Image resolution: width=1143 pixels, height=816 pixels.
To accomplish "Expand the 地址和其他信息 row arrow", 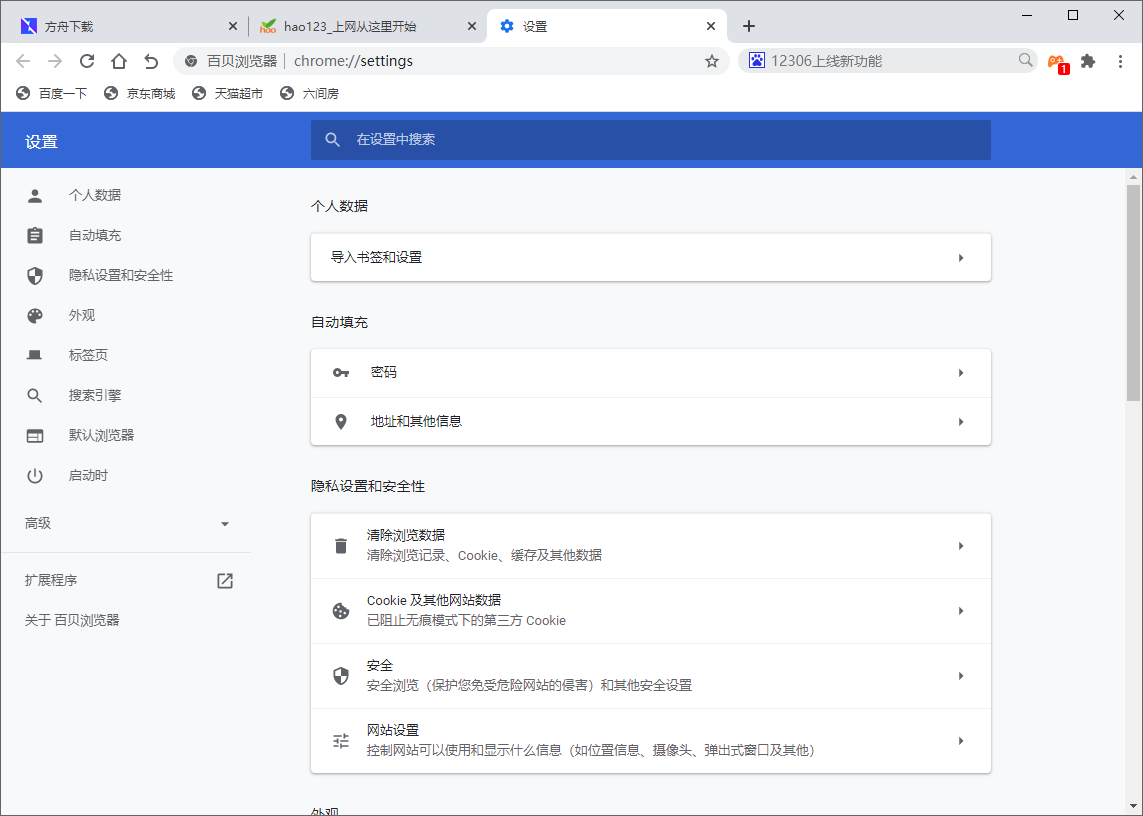I will tap(961, 421).
